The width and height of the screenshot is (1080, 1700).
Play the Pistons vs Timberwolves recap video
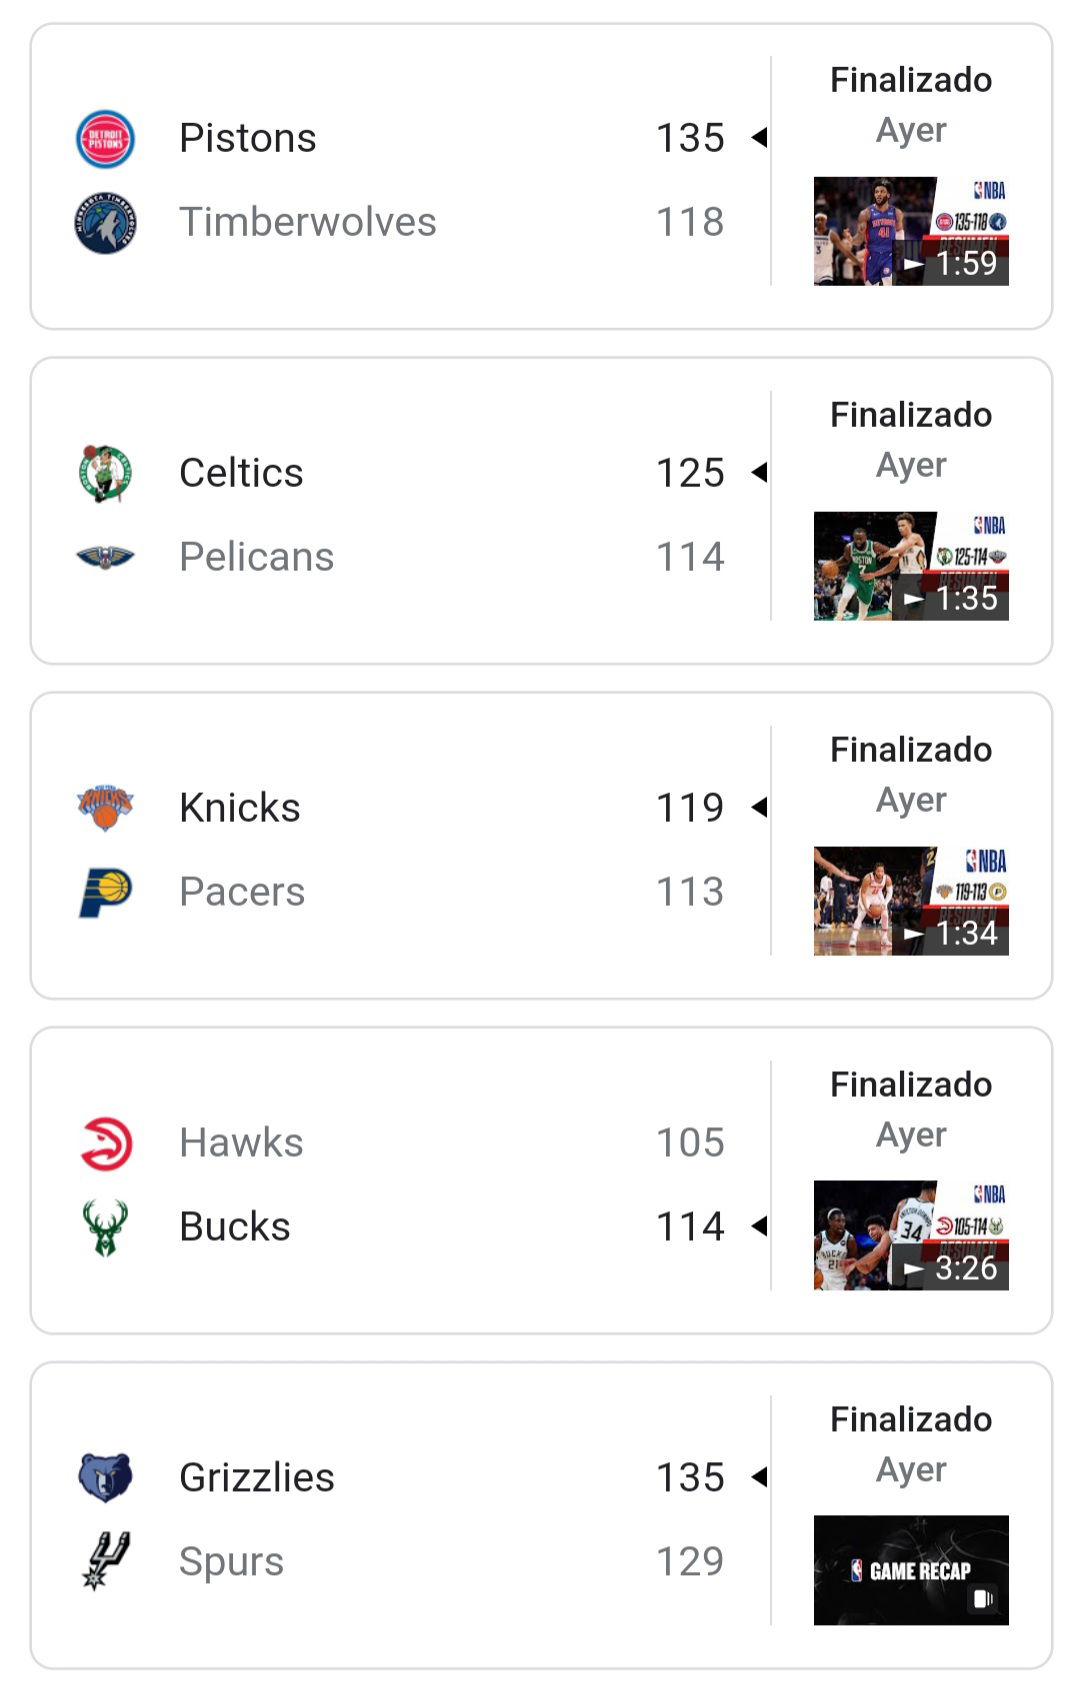pyautogui.click(x=911, y=231)
